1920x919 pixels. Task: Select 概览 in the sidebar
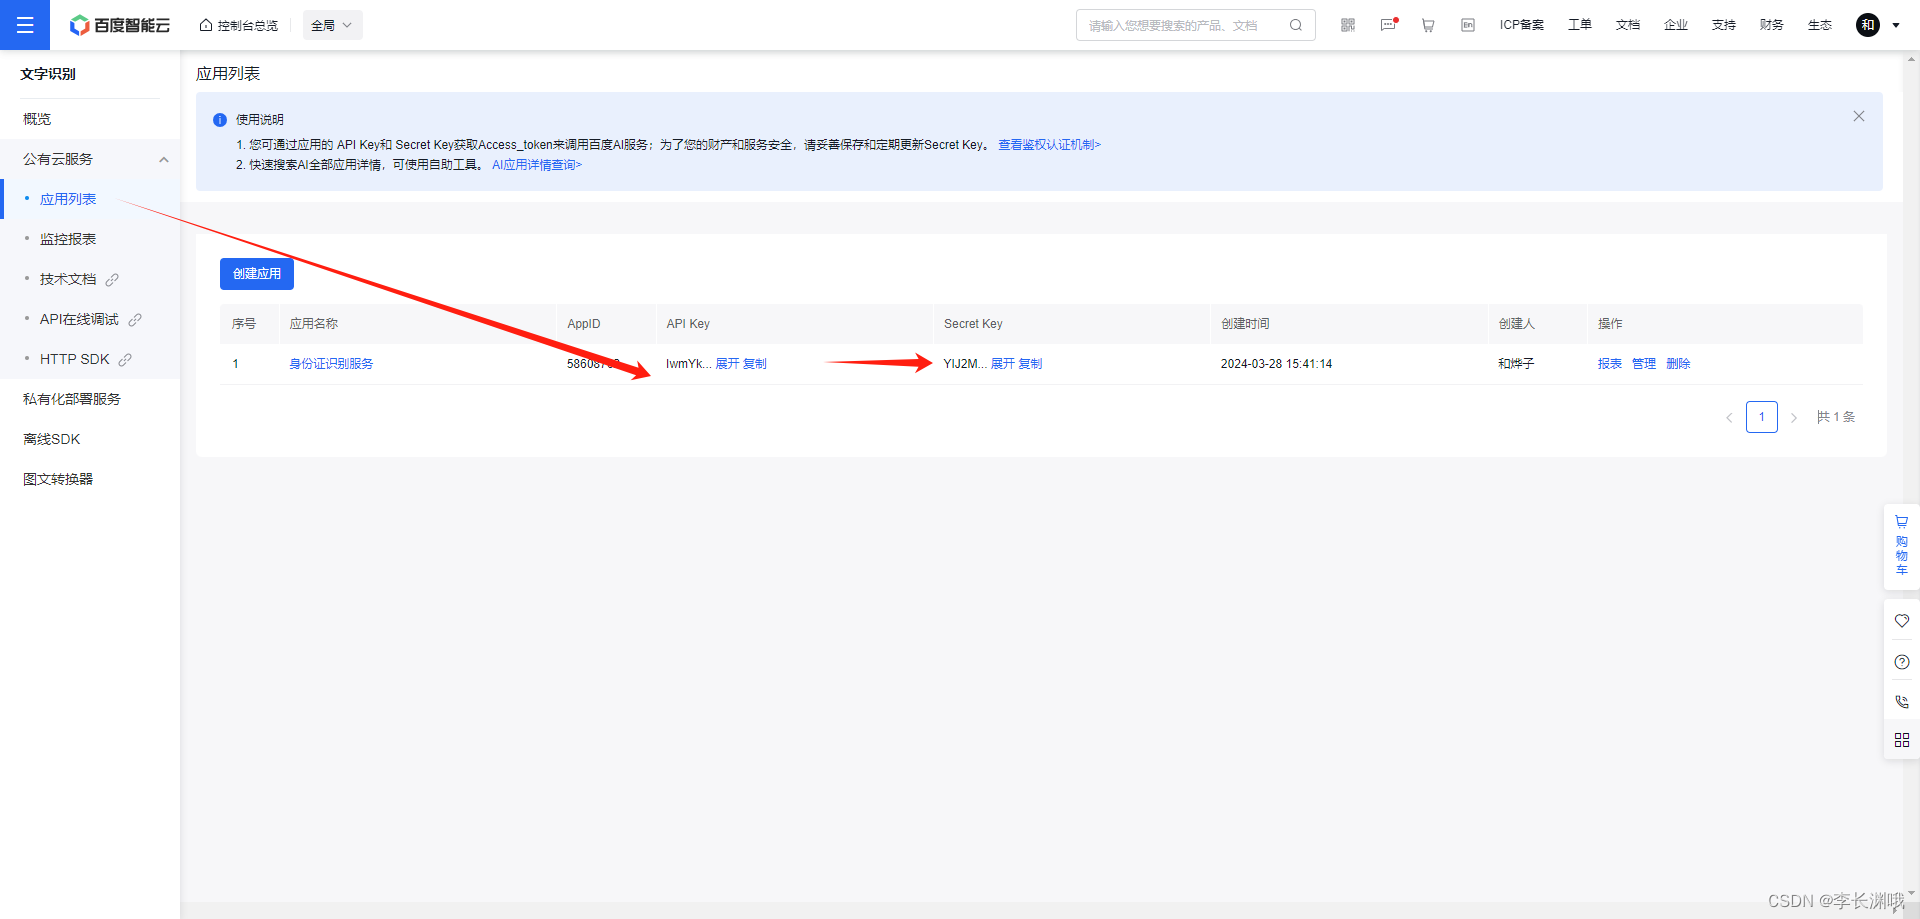pyautogui.click(x=90, y=119)
